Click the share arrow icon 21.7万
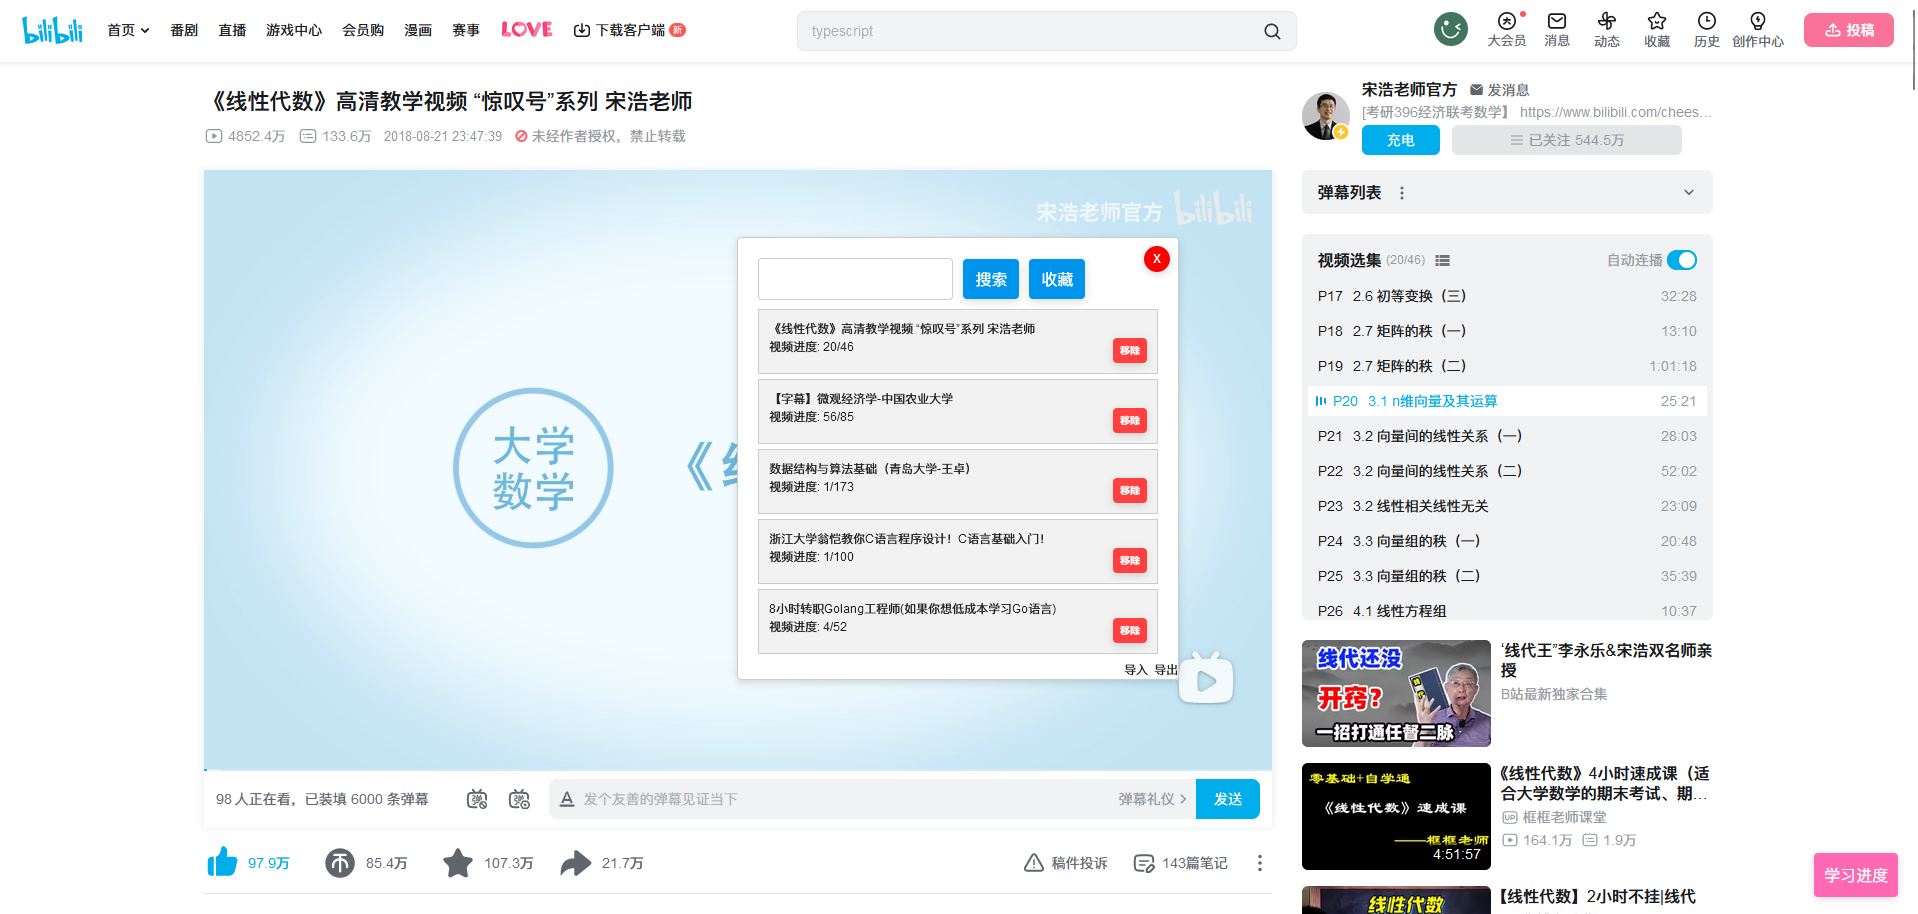The height and width of the screenshot is (914, 1918). coord(576,863)
